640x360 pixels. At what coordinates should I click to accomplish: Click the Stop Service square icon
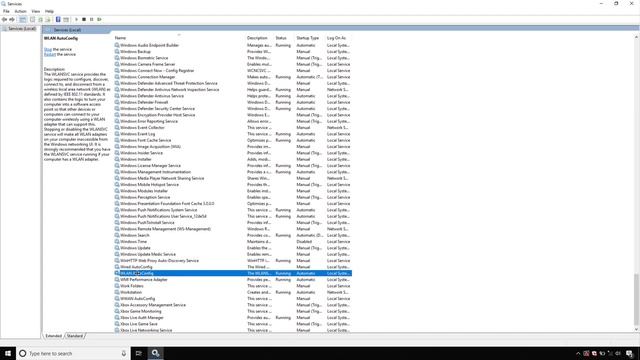tap(84, 20)
